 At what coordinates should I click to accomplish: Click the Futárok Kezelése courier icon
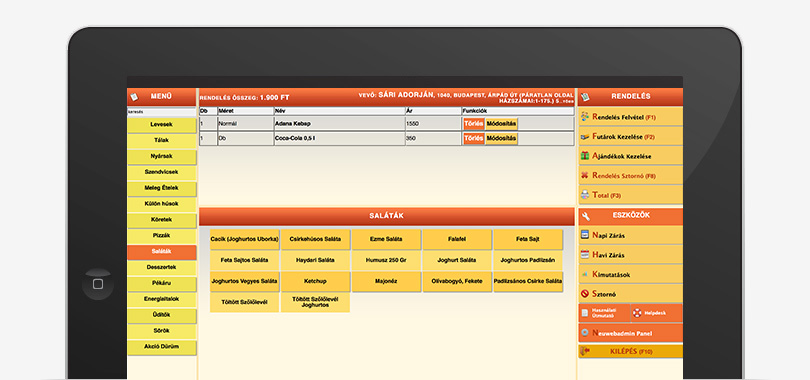[585, 137]
